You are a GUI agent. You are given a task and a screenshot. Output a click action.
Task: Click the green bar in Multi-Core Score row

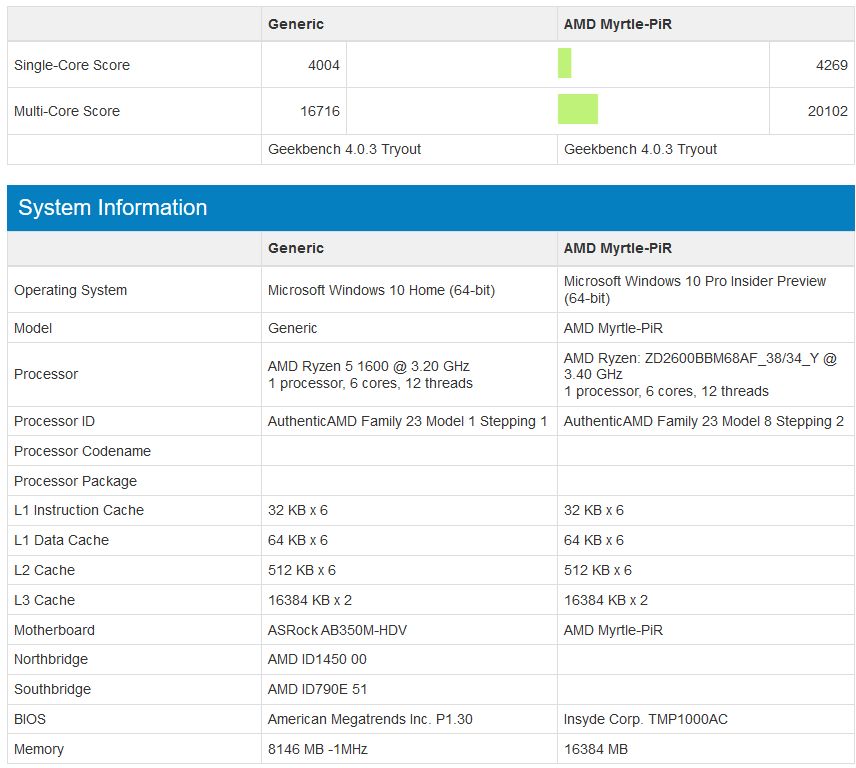578,109
